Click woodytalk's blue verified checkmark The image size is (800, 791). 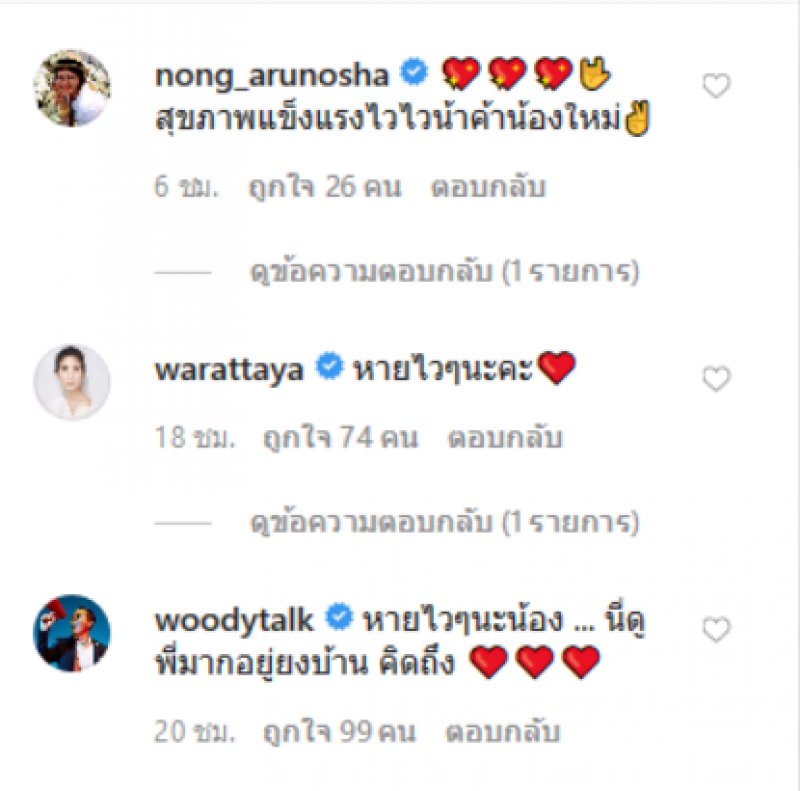pyautogui.click(x=339, y=616)
